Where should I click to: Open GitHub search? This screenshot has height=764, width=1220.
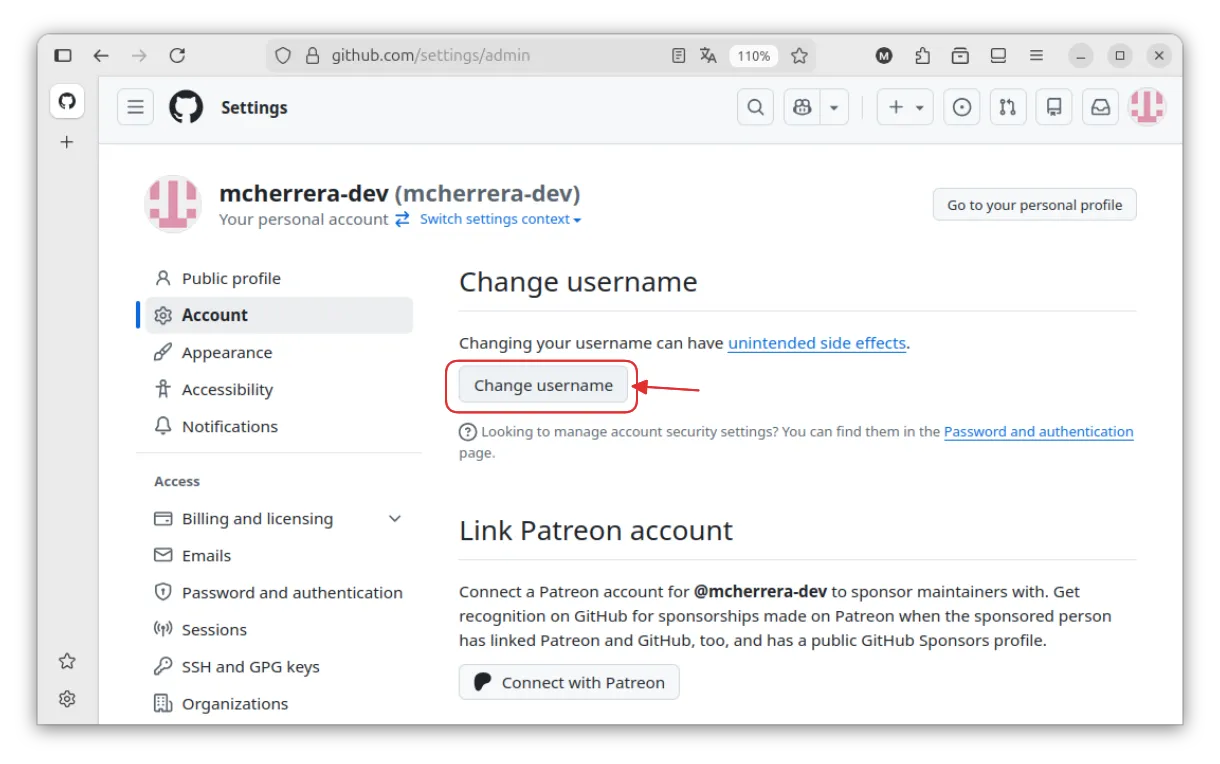click(755, 107)
